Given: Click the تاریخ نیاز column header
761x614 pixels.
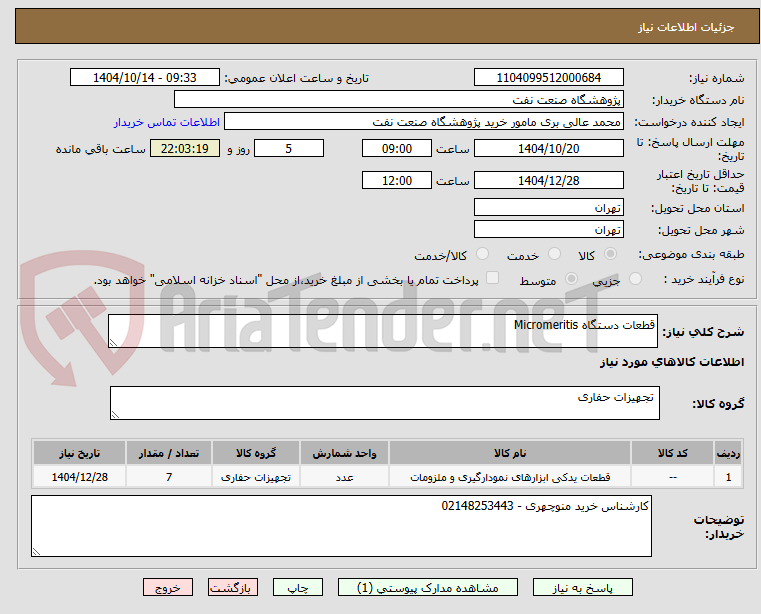Looking at the screenshot, I should pyautogui.click(x=80, y=453).
